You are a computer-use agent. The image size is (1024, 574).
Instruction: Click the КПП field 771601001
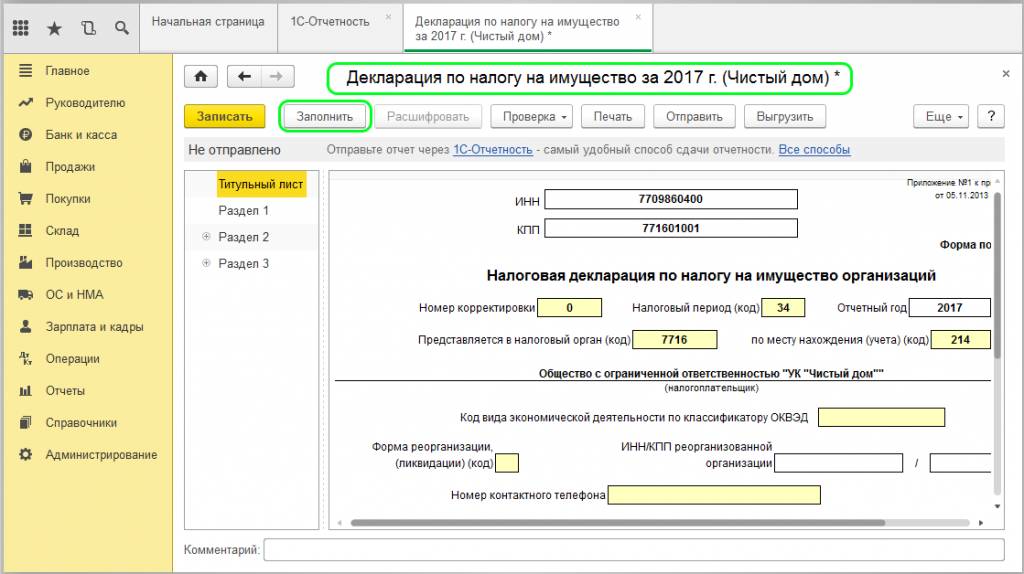(x=671, y=228)
